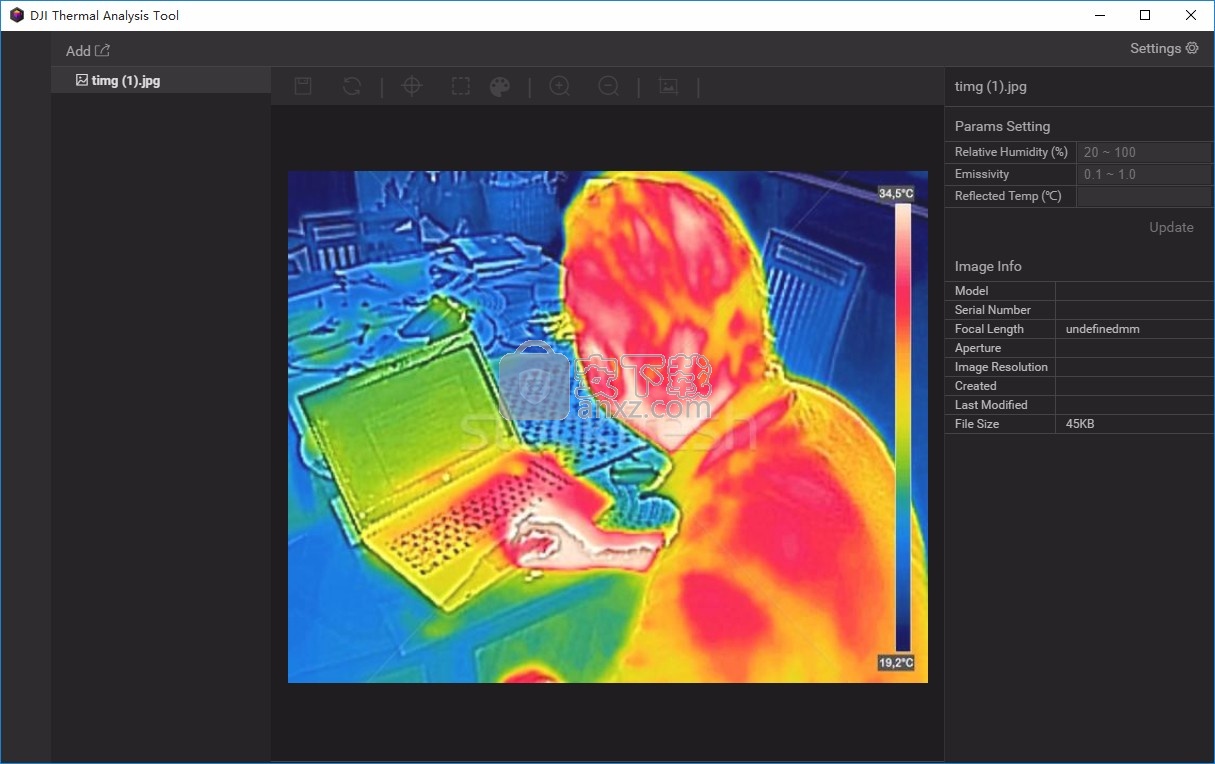1215x764 pixels.
Task: Zoom in using the magnifier plus icon
Action: tap(560, 87)
